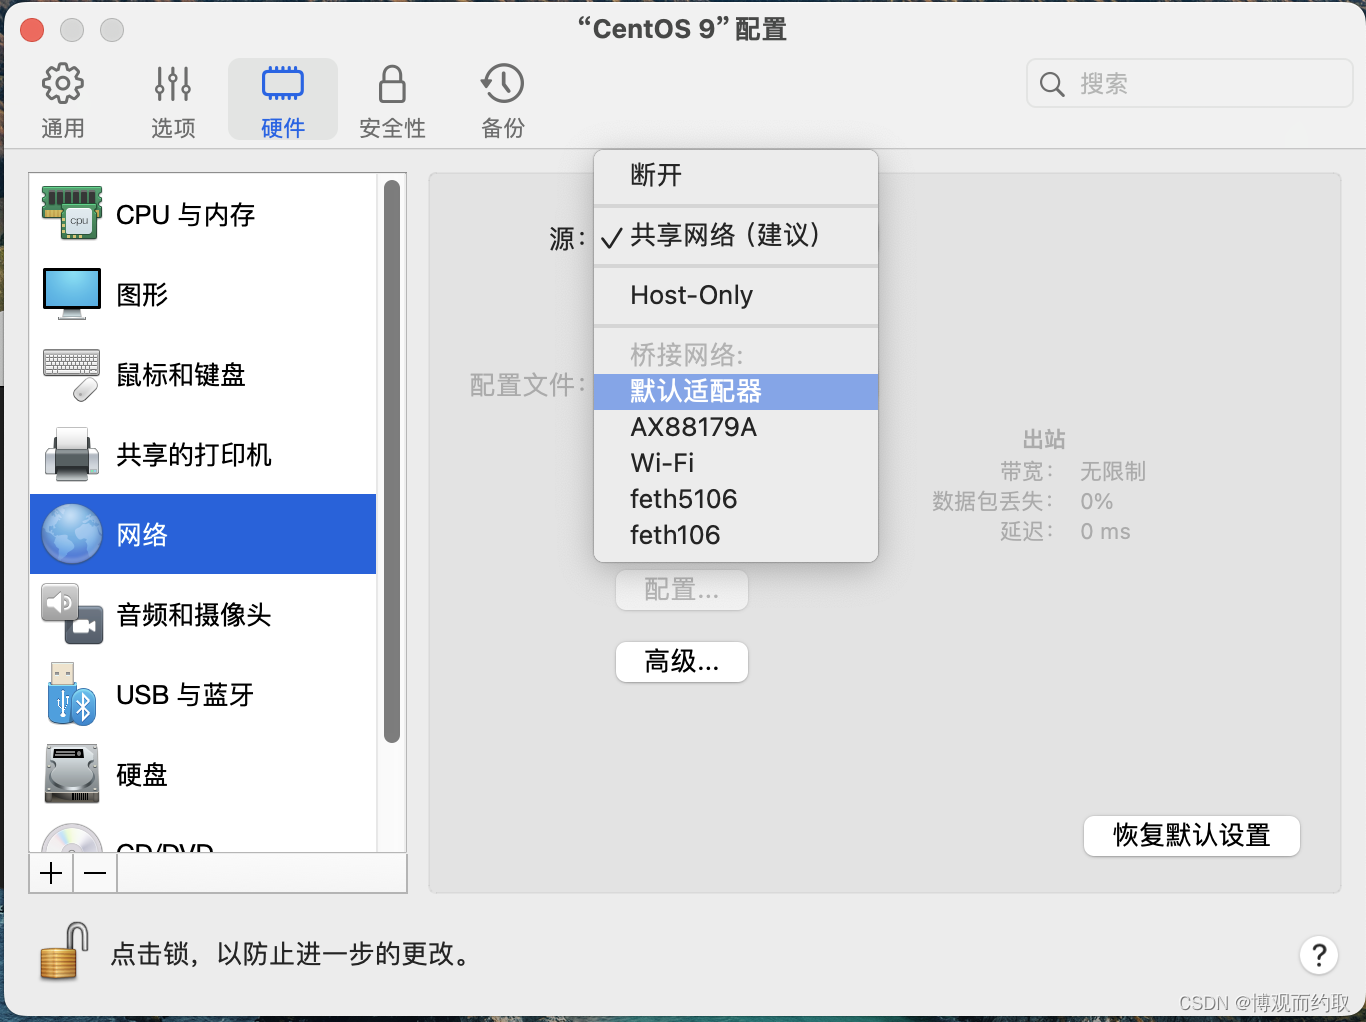Select the CPU 与内存 memory chip icon
This screenshot has height=1022, width=1366.
click(72, 213)
